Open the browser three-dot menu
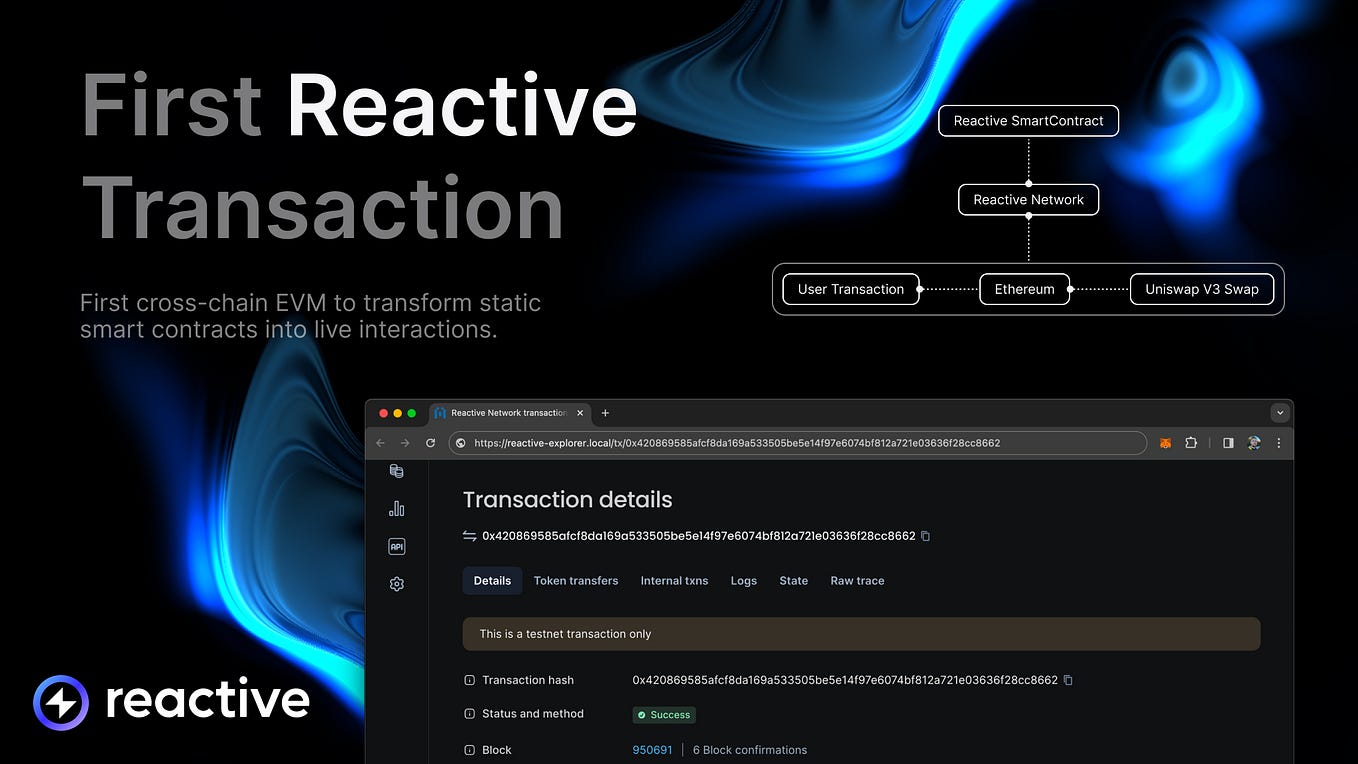The image size is (1358, 764). coord(1279,443)
